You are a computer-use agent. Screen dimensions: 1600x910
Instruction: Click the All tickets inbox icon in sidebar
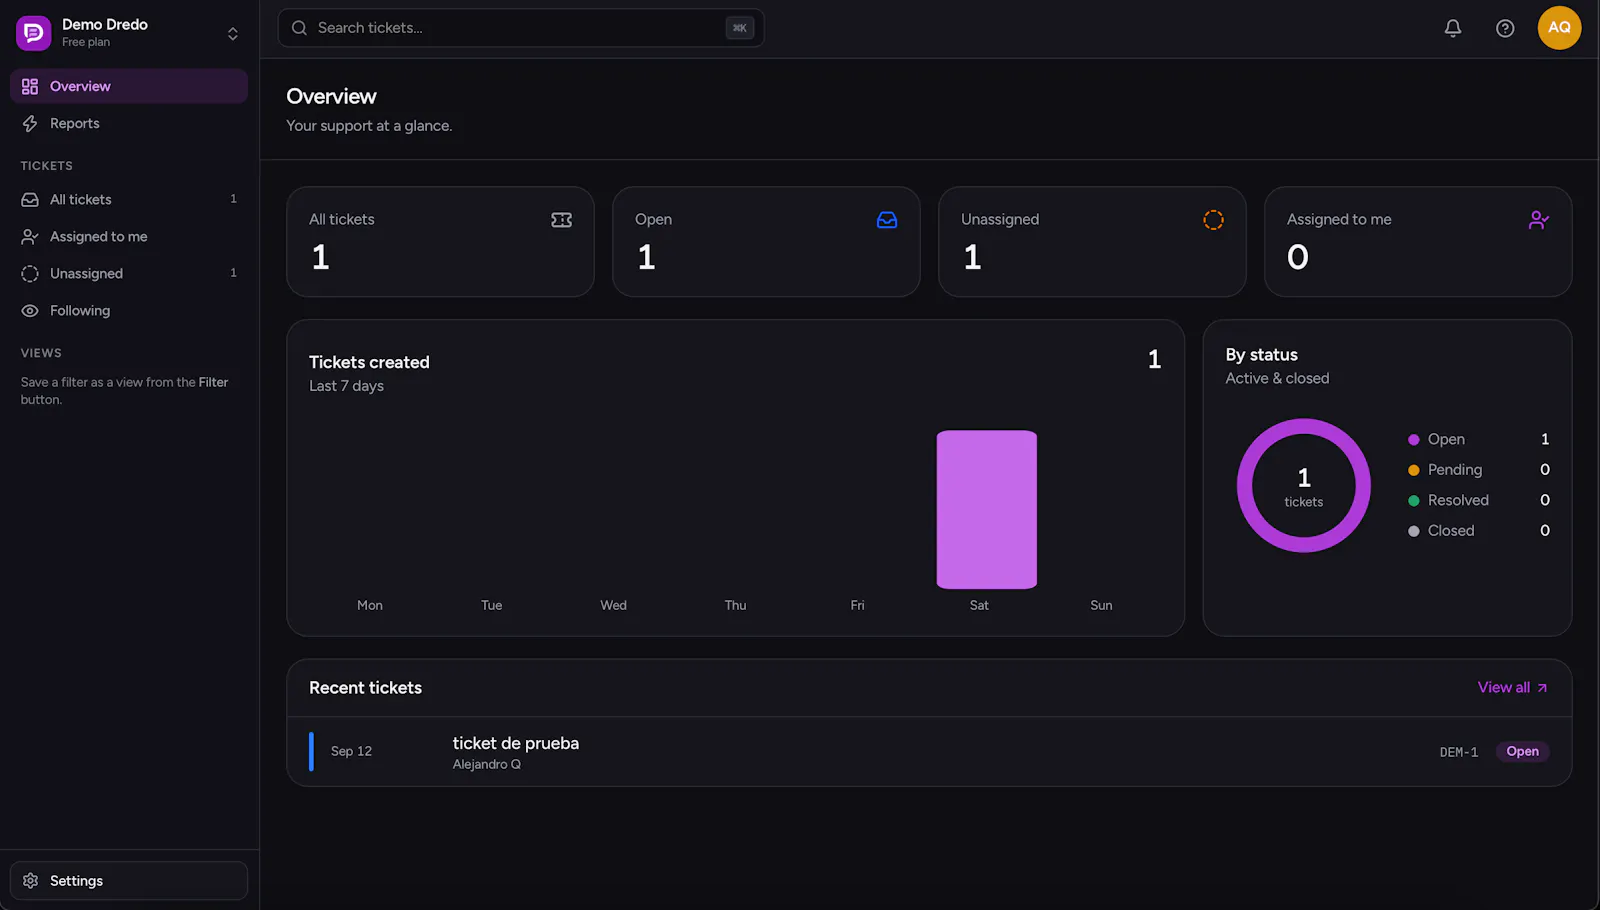[30, 199]
